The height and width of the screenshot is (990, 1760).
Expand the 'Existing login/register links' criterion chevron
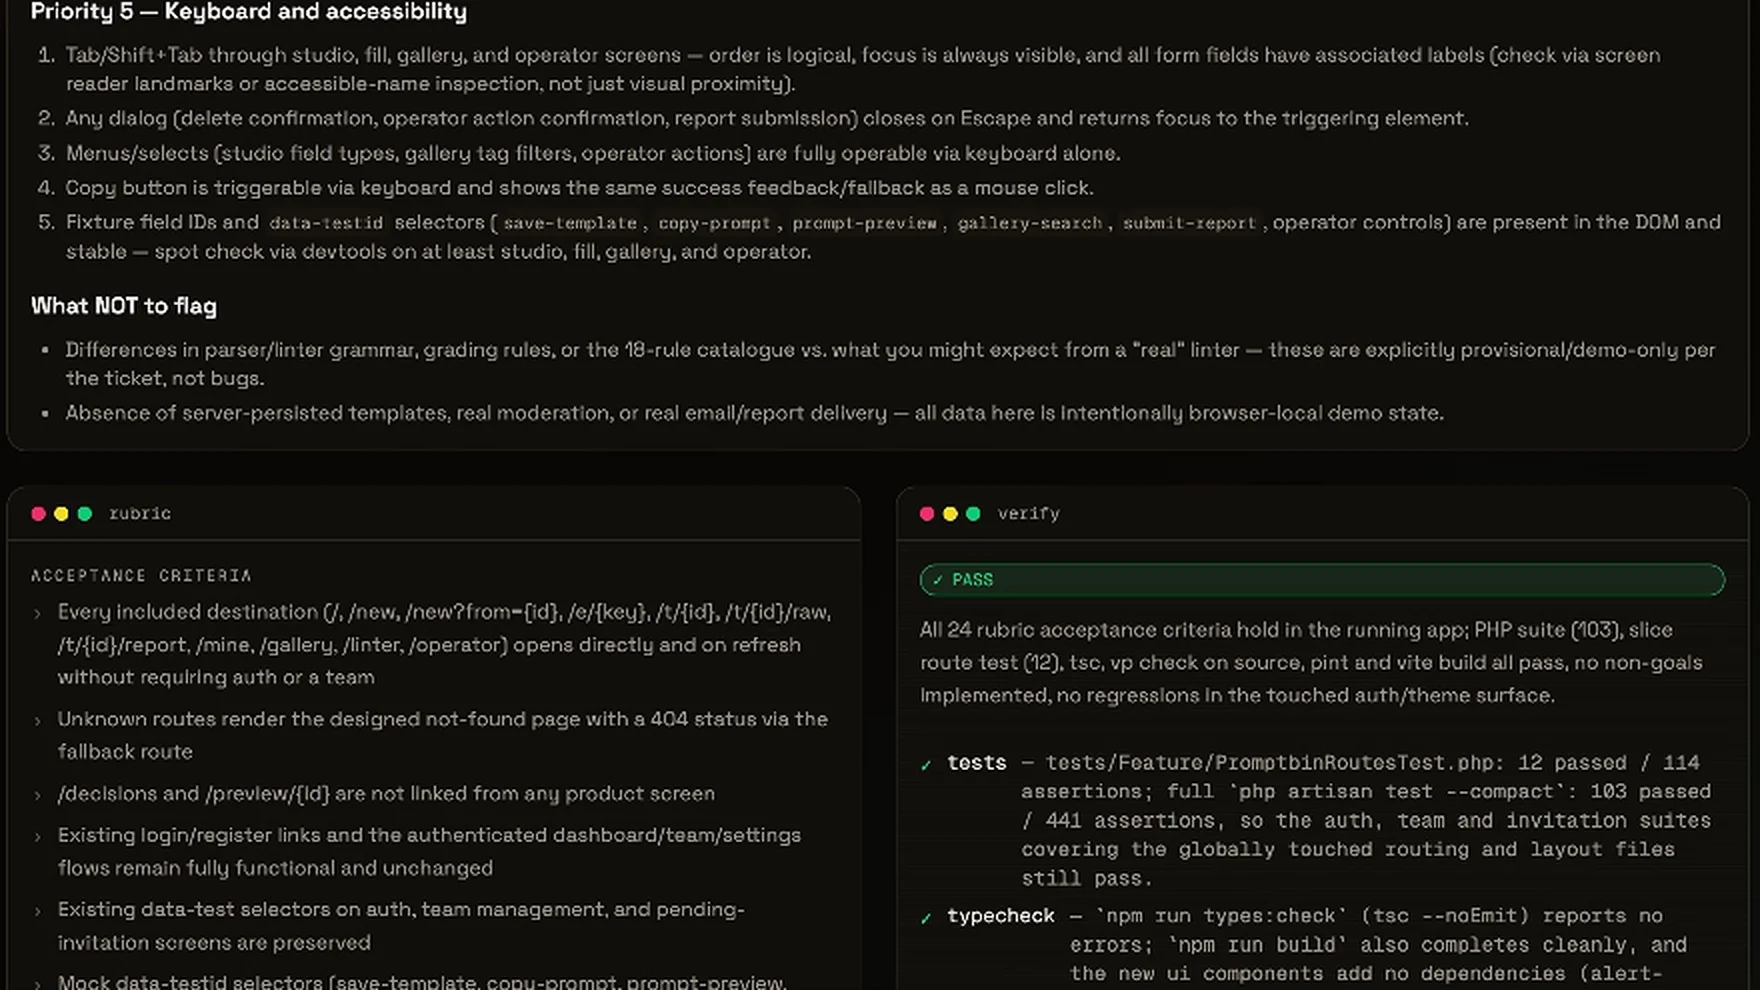click(38, 837)
